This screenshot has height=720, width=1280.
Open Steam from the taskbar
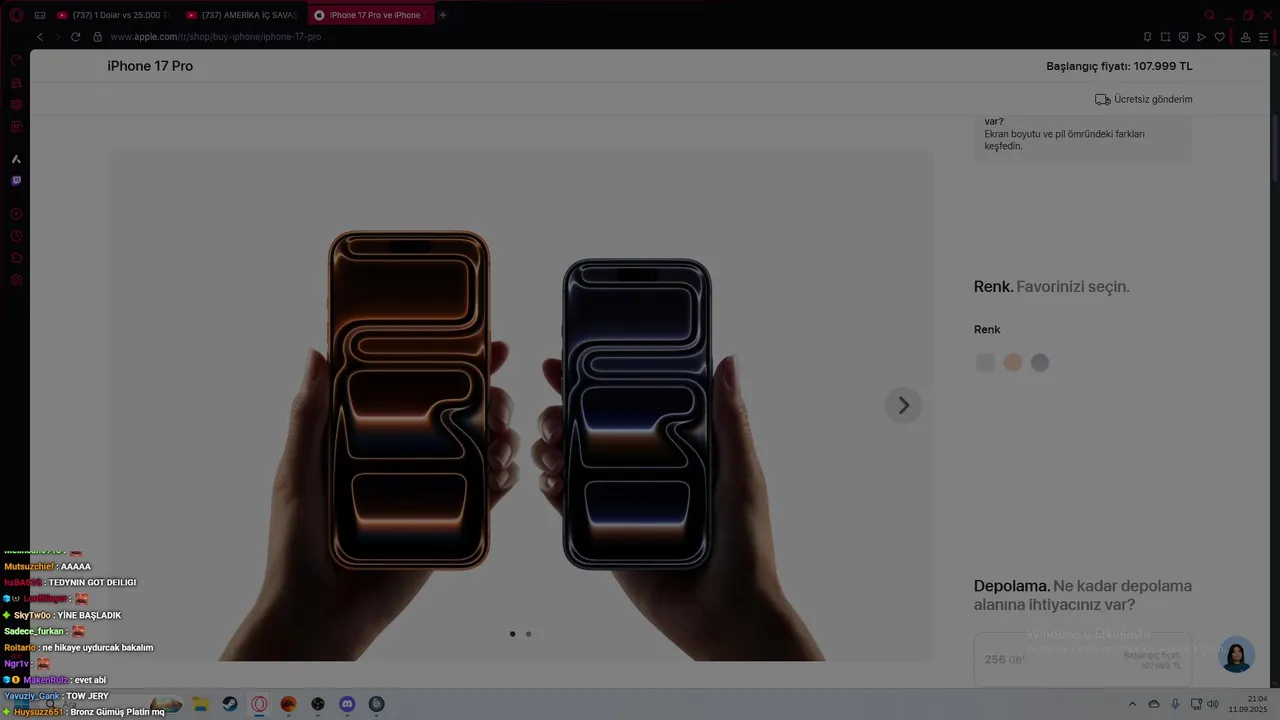230,704
